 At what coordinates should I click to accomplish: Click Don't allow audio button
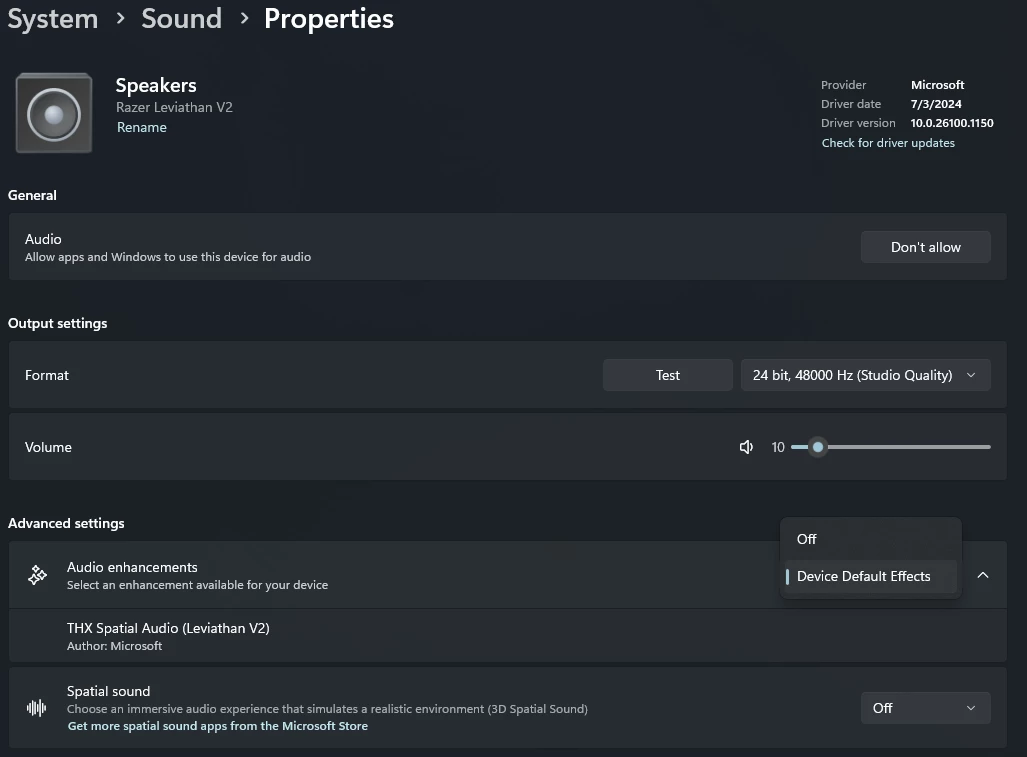click(925, 247)
